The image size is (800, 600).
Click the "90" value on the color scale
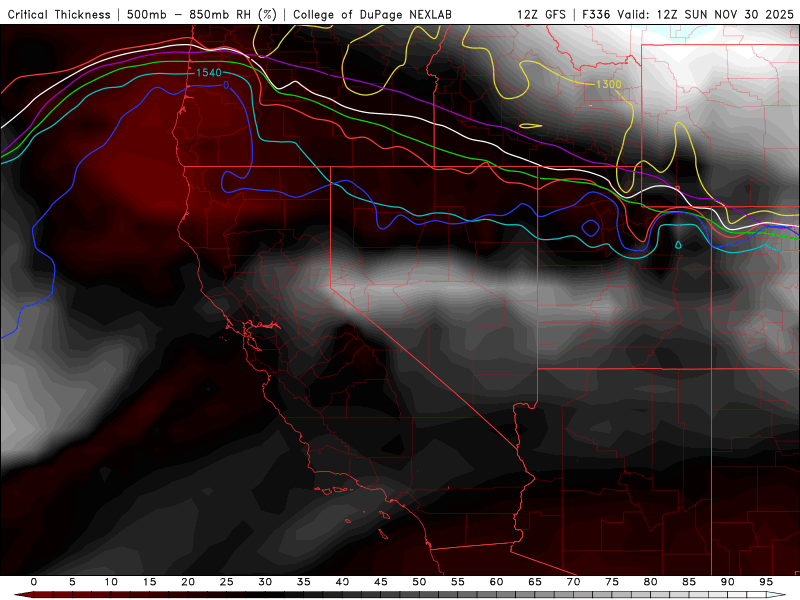click(x=727, y=582)
